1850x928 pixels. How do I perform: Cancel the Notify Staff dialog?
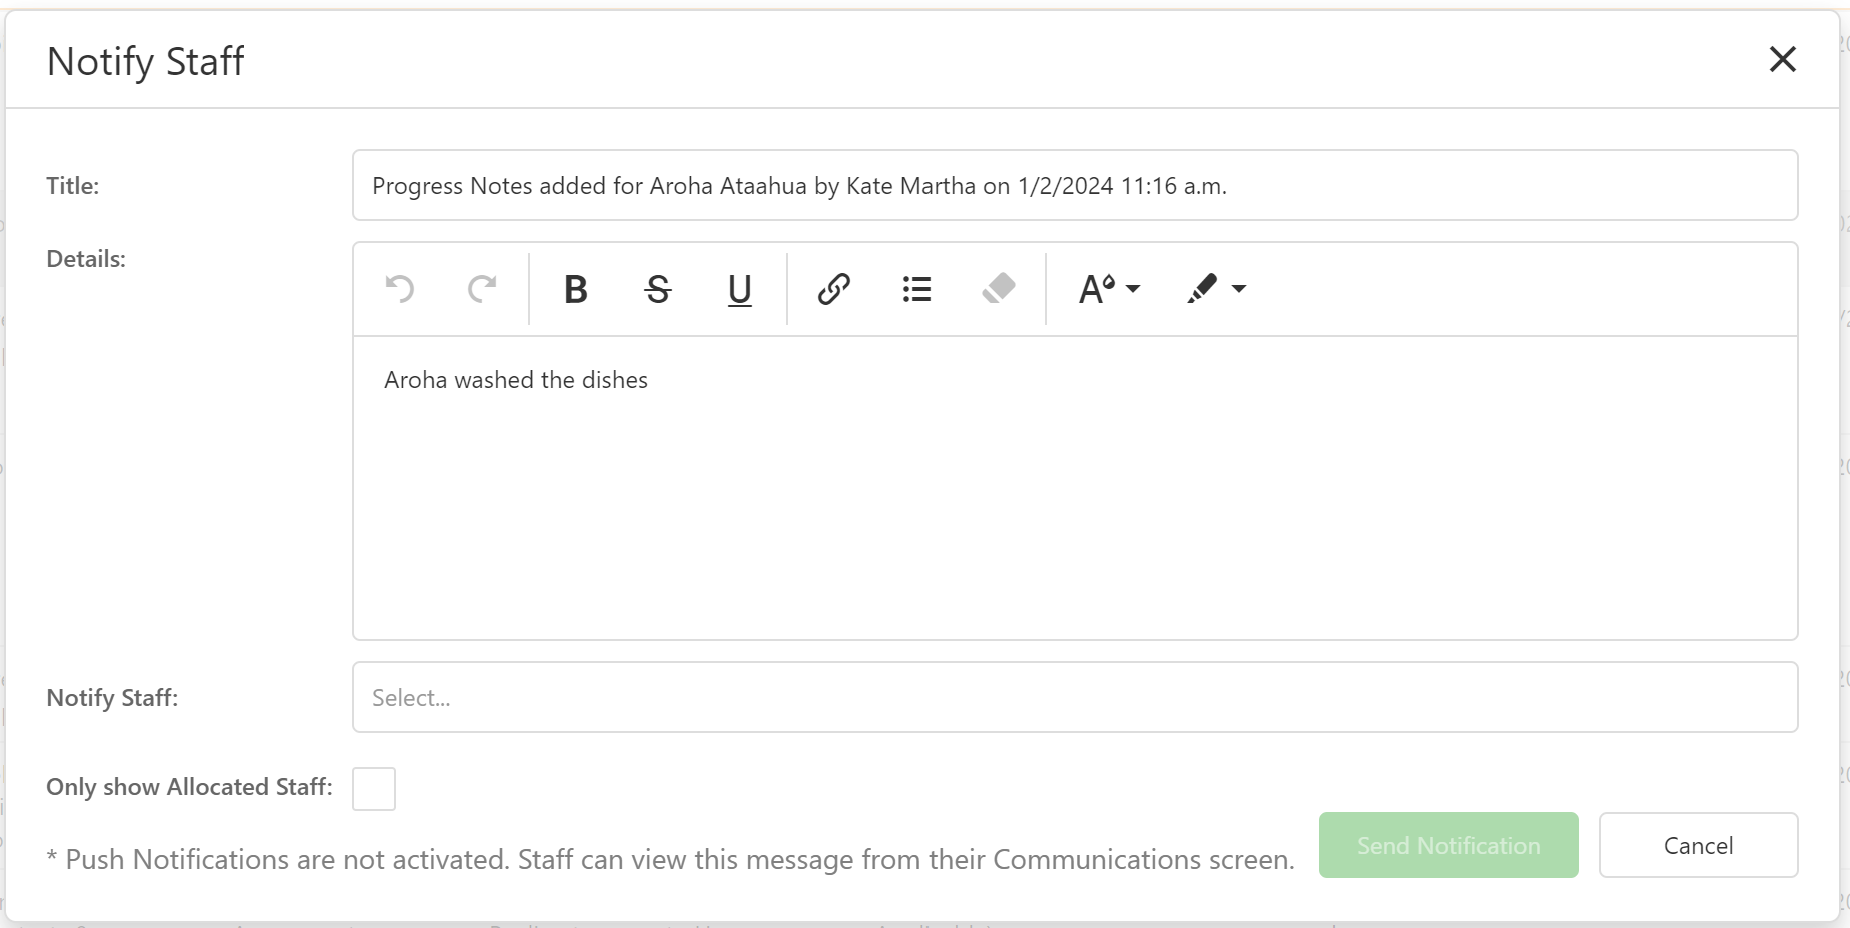[1698, 845]
